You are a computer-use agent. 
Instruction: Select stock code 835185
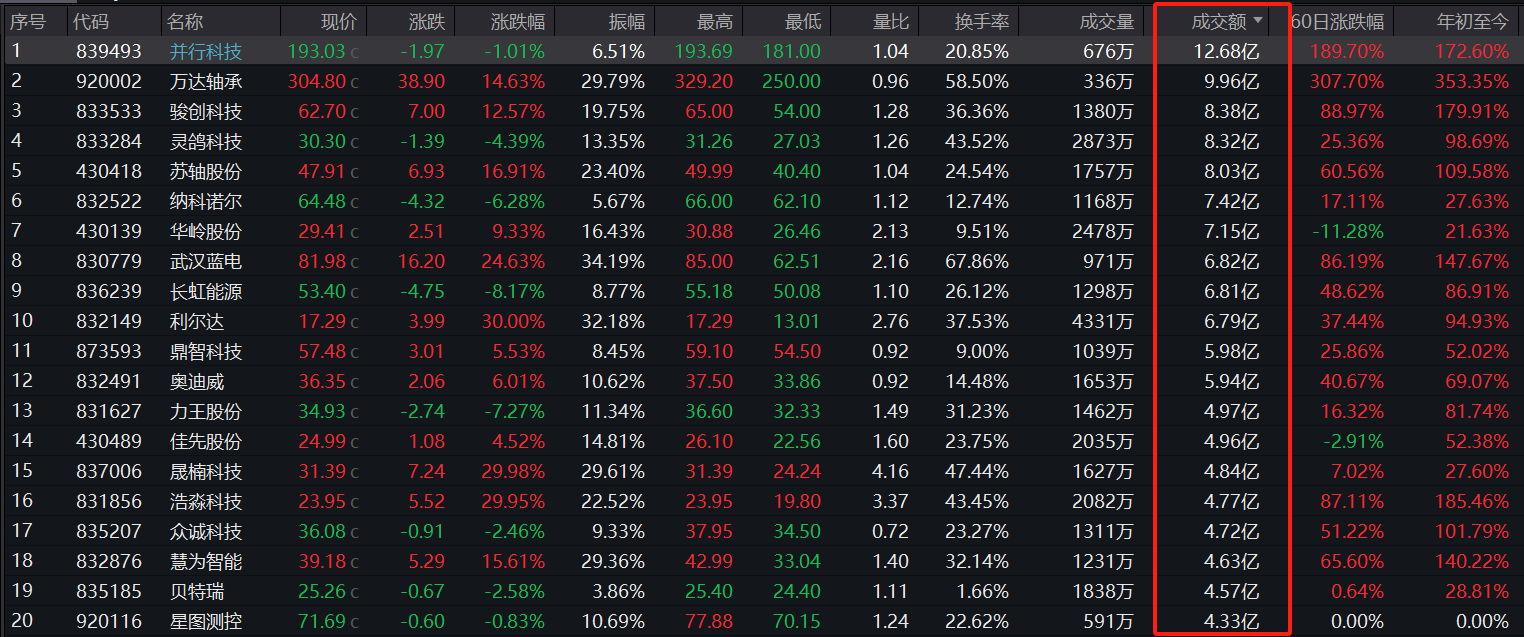click(109, 591)
